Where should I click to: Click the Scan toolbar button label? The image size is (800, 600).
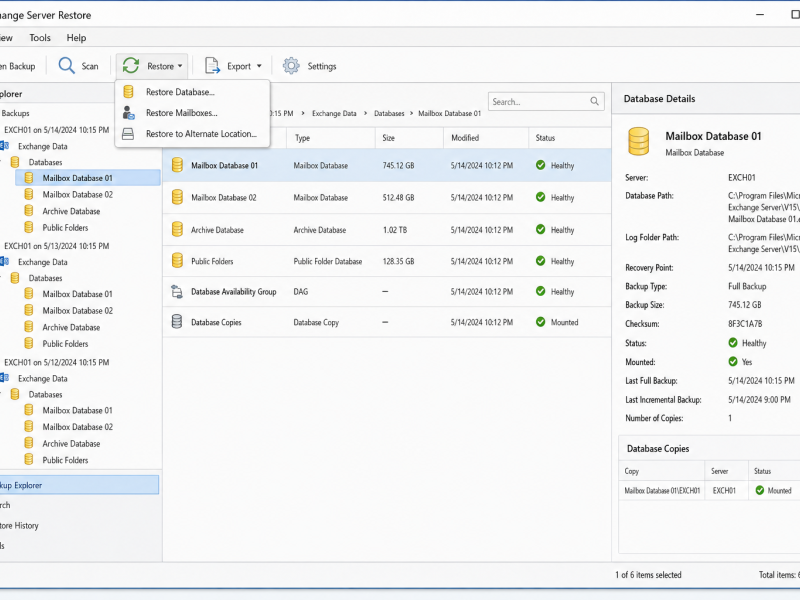(x=90, y=66)
